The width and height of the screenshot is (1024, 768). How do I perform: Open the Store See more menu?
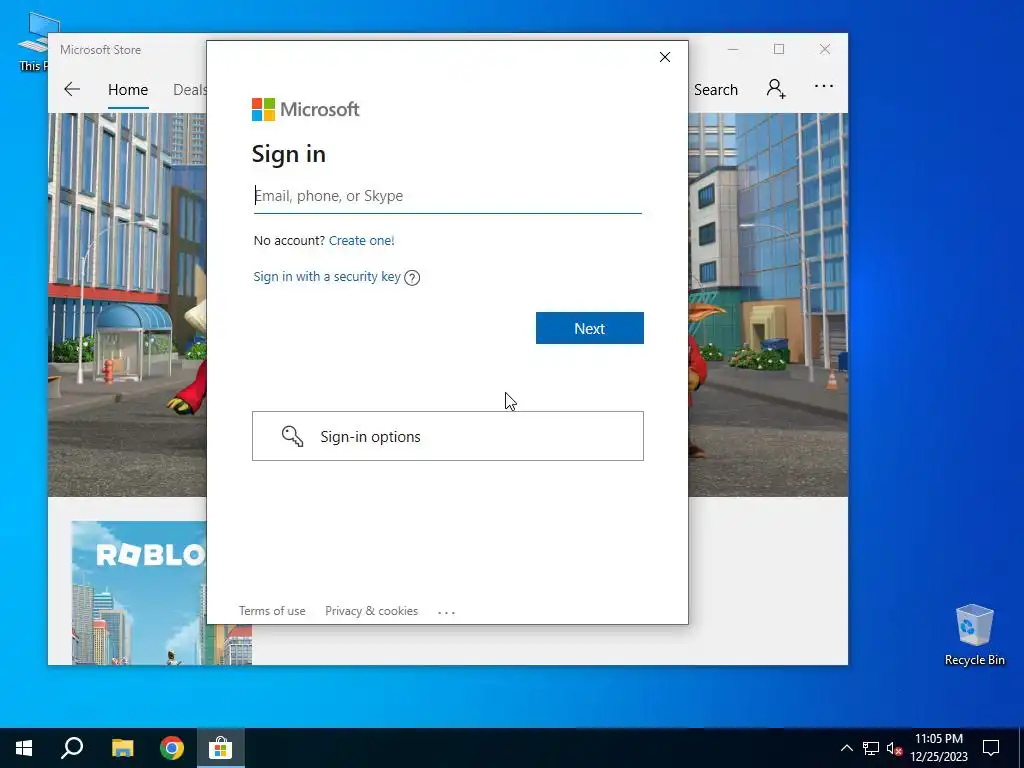pos(824,86)
